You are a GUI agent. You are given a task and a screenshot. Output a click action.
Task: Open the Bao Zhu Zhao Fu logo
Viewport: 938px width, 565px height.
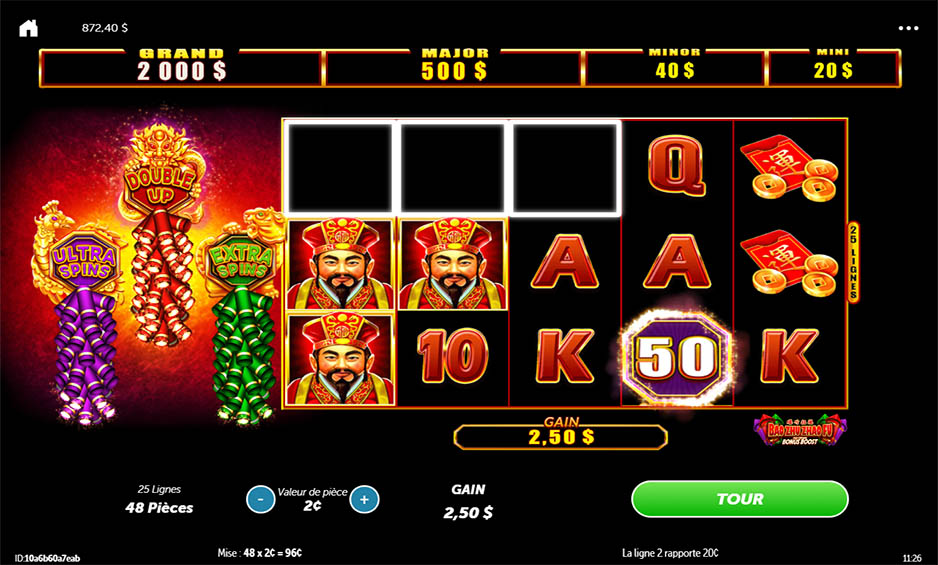(800, 429)
